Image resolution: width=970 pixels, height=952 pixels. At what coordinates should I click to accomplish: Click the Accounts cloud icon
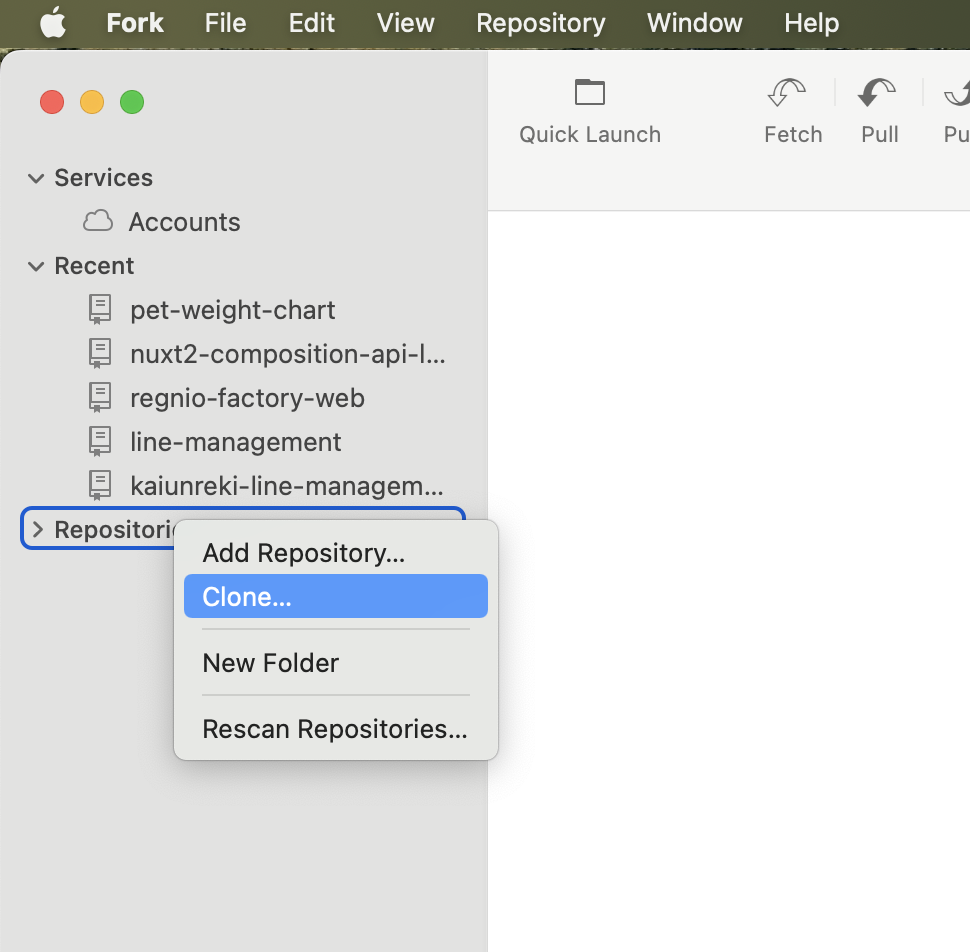click(98, 221)
